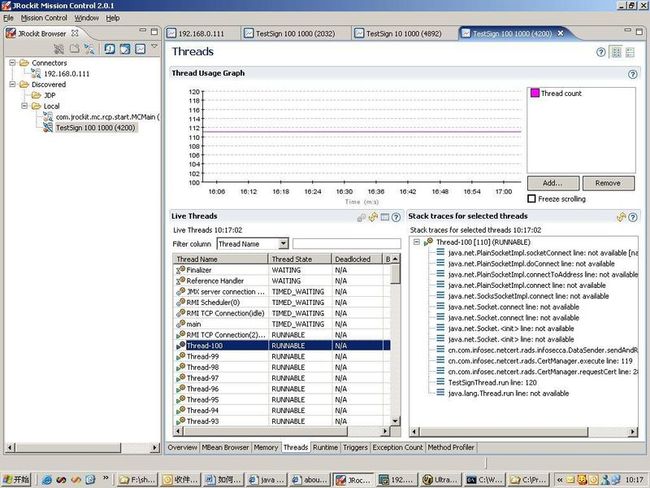Click the magenta Thread count color swatch
The width and height of the screenshot is (650, 488).
[535, 93]
